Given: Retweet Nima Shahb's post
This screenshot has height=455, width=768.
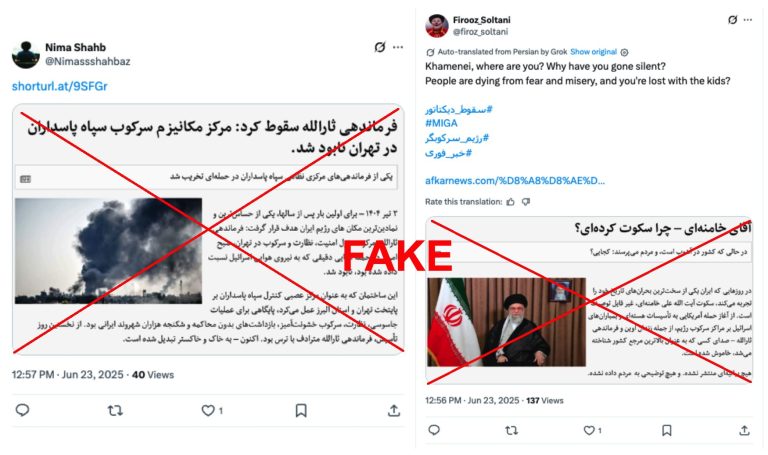Looking at the screenshot, I should 115,410.
